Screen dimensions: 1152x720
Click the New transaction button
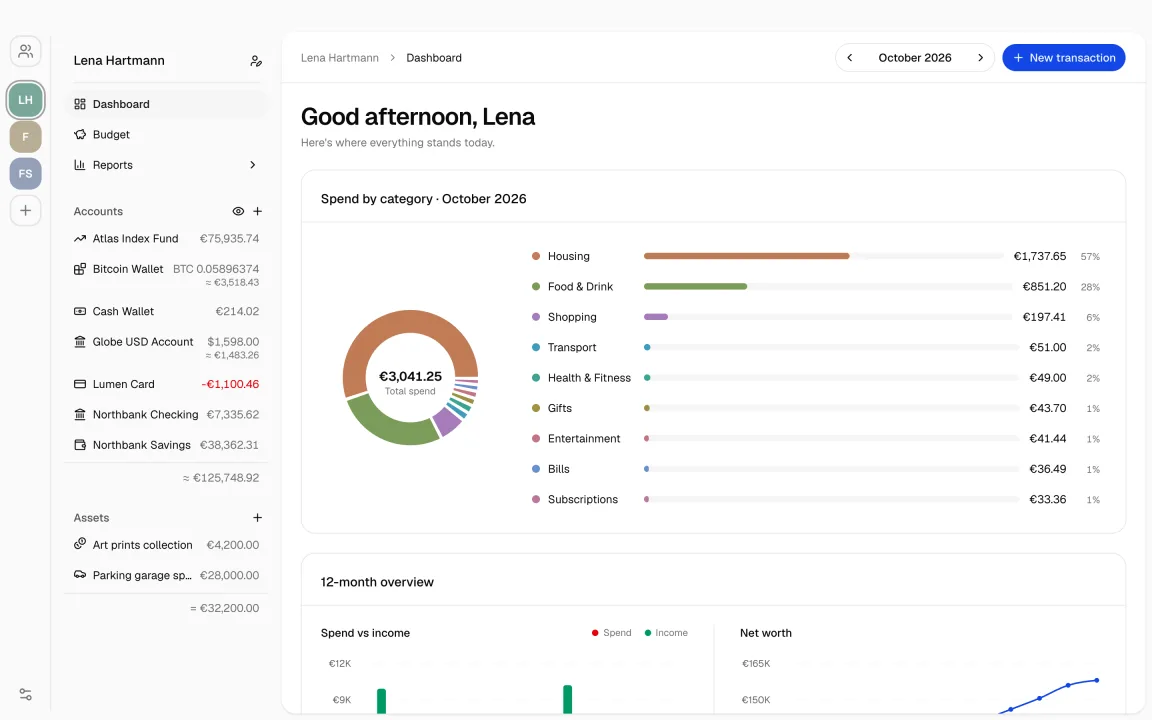(1063, 58)
